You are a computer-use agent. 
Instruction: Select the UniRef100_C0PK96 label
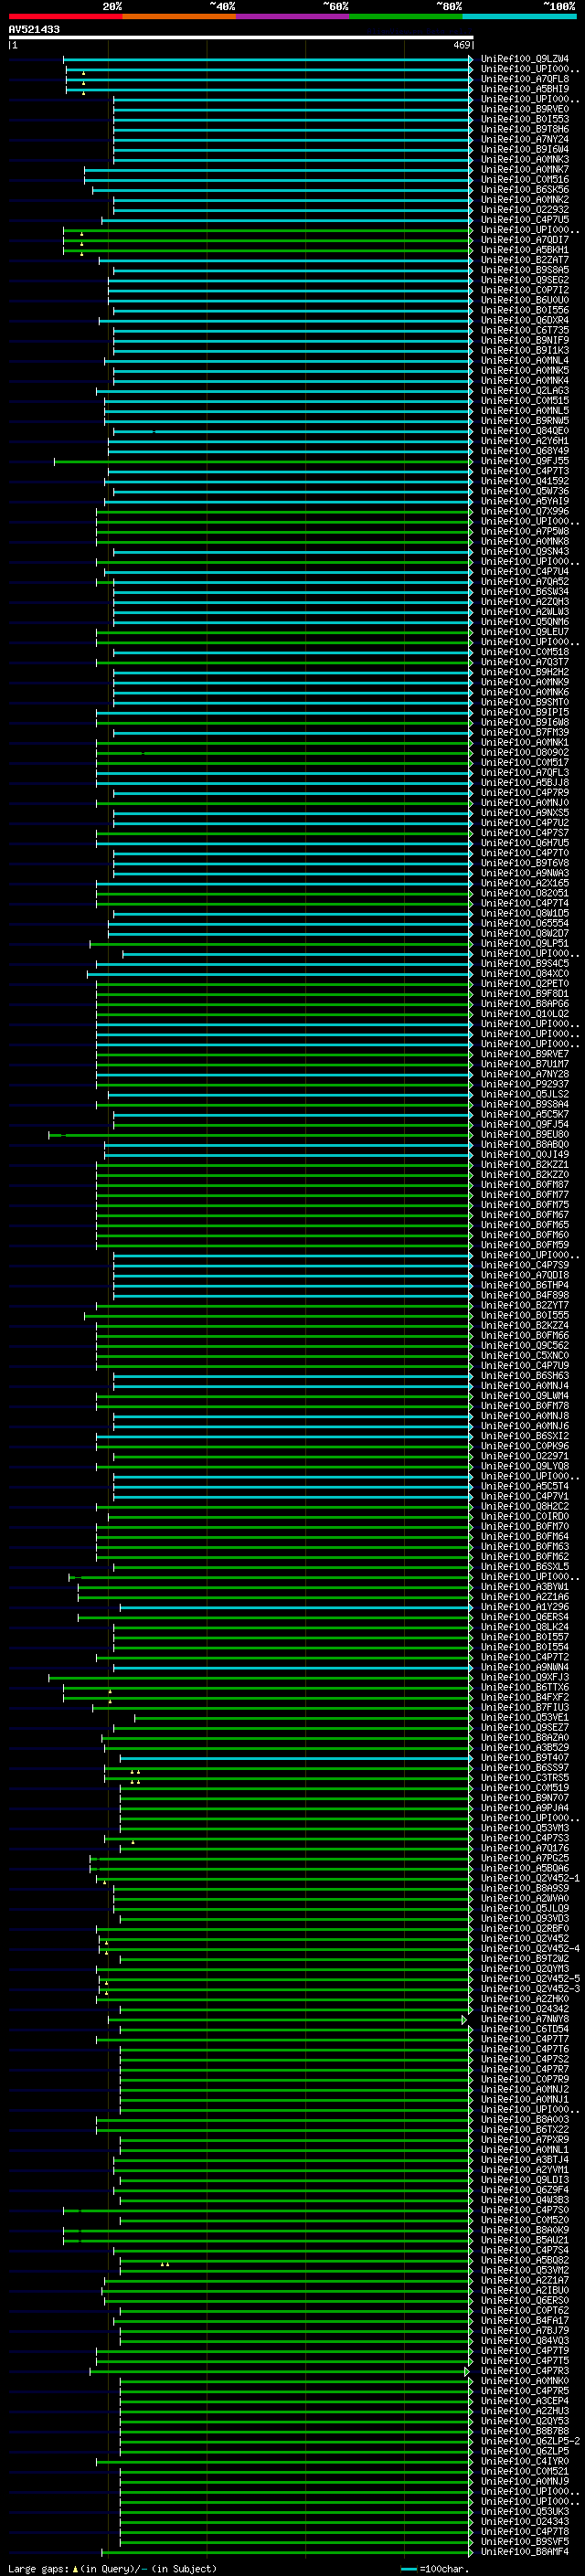click(525, 1446)
